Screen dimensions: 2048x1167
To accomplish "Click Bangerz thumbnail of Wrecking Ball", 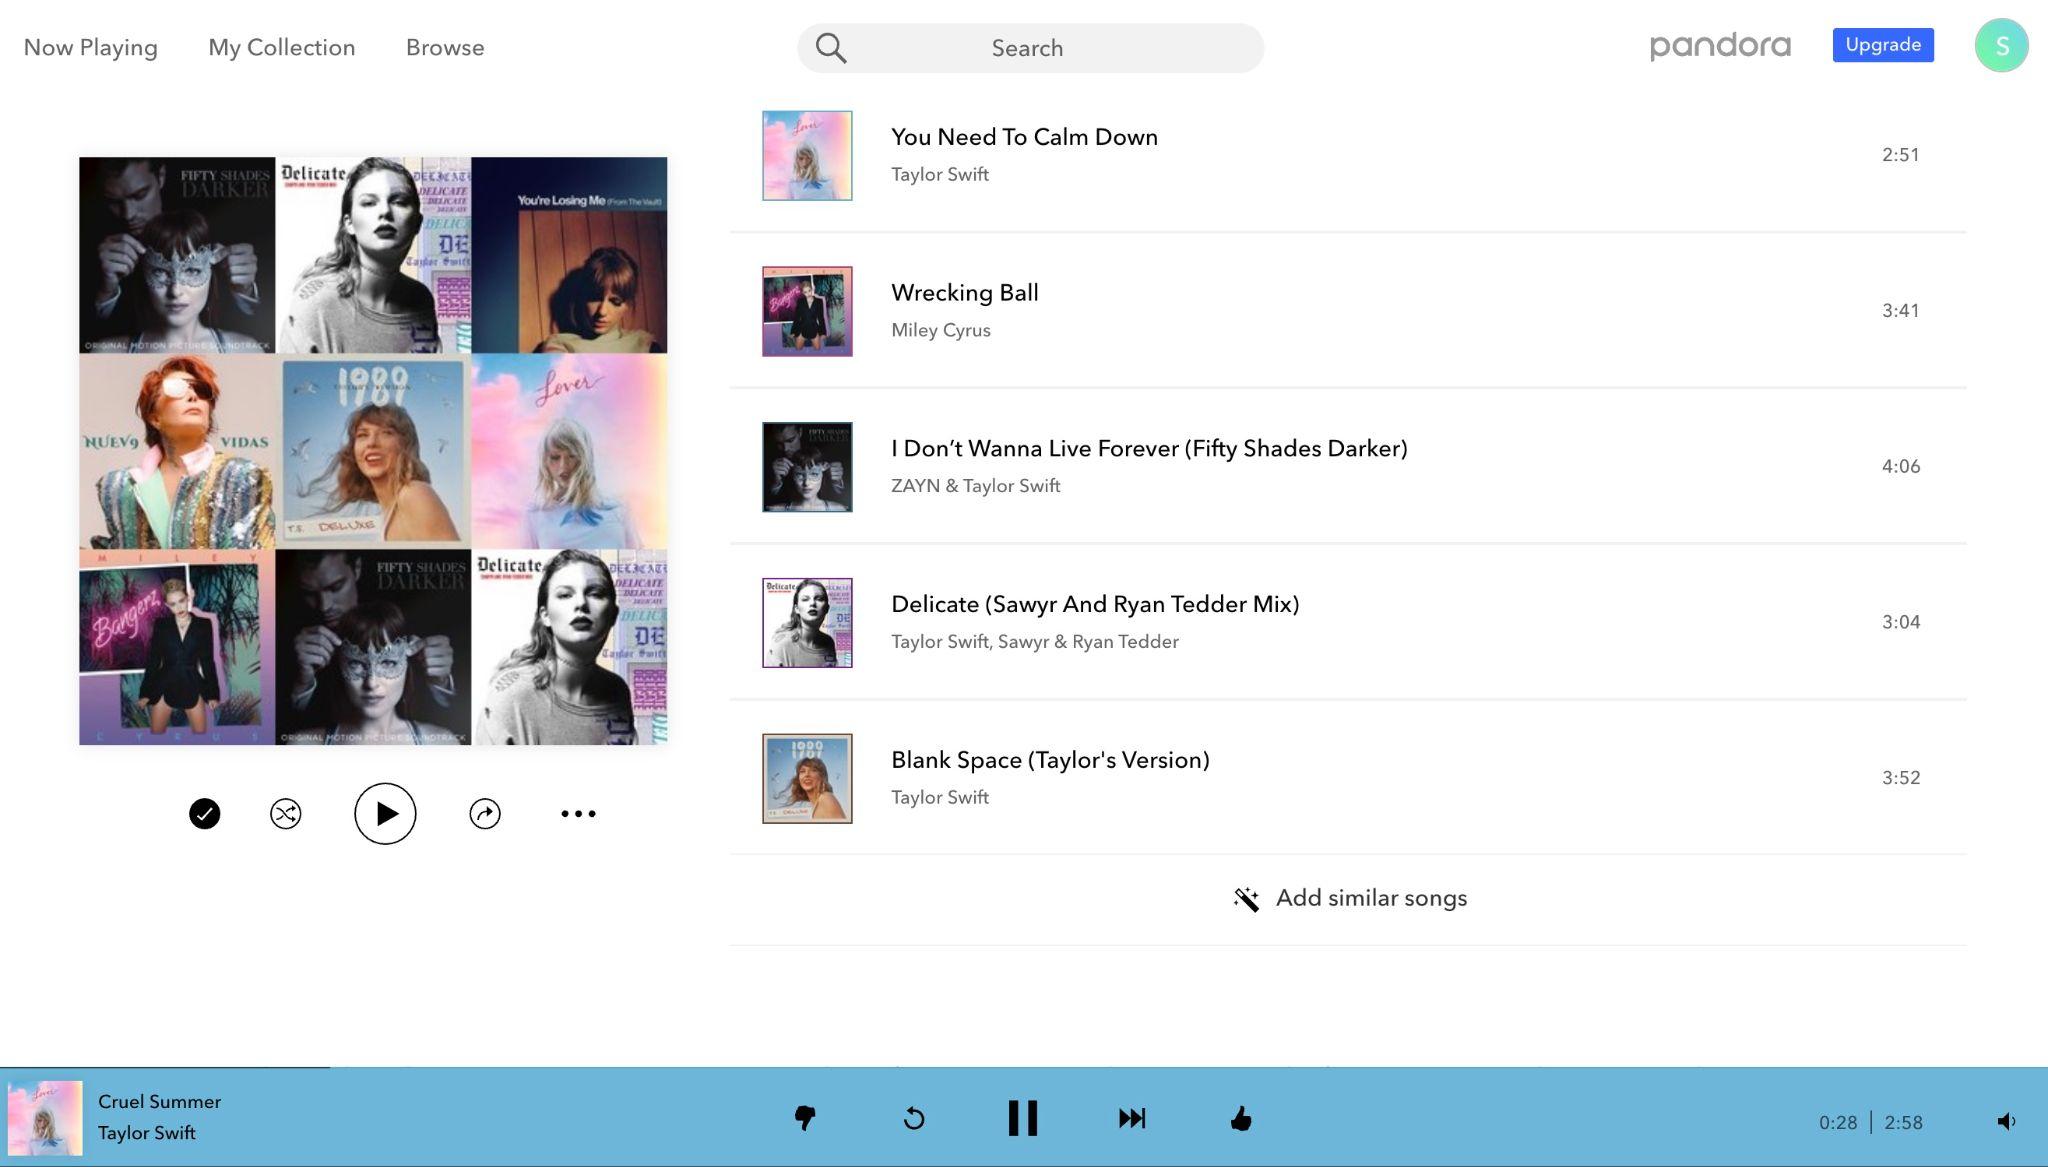I will pos(807,311).
